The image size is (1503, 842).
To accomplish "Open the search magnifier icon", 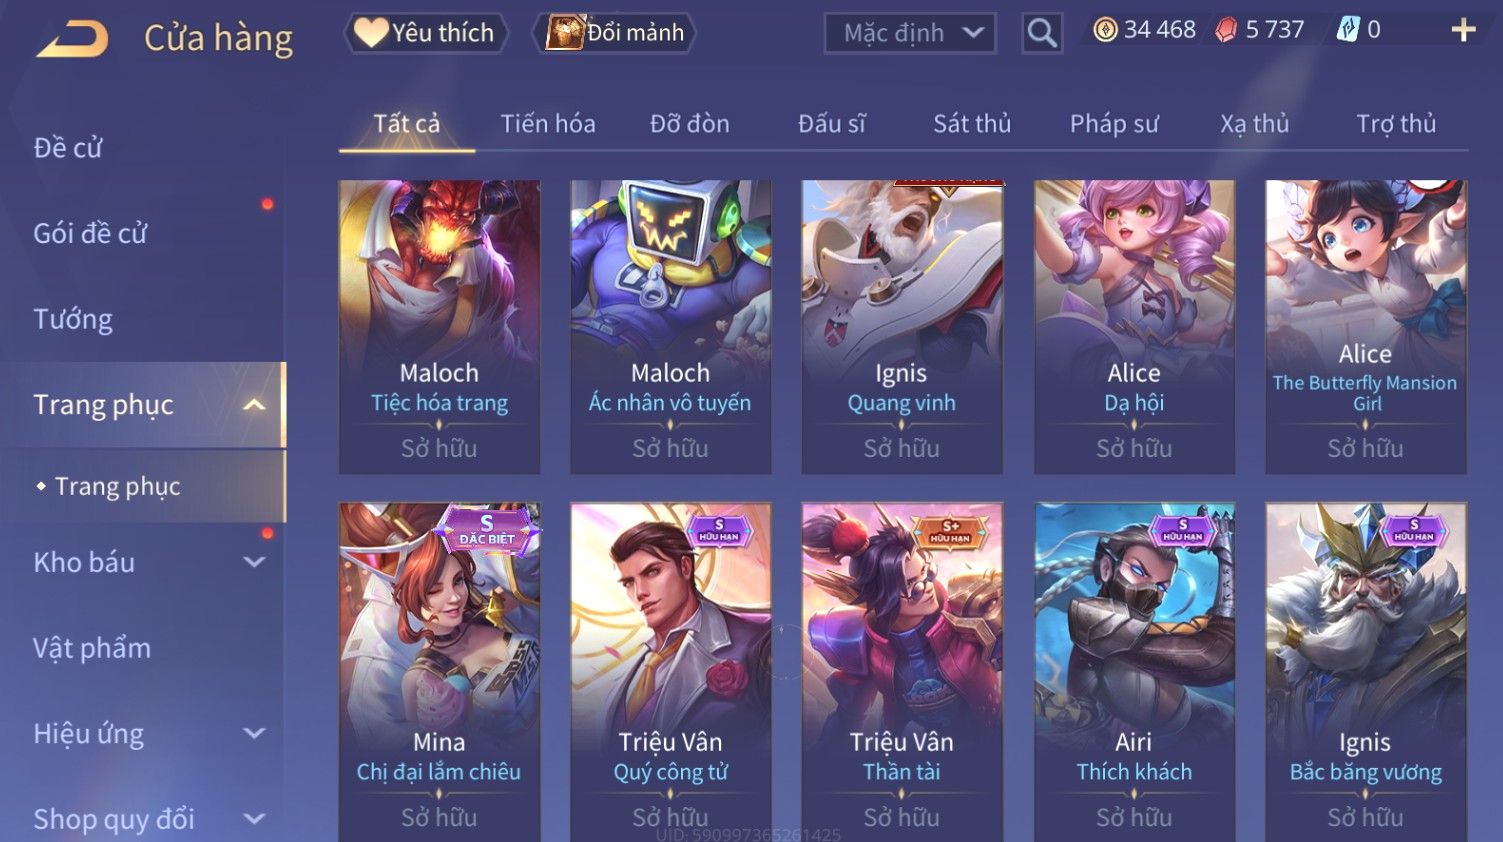I will (1042, 33).
